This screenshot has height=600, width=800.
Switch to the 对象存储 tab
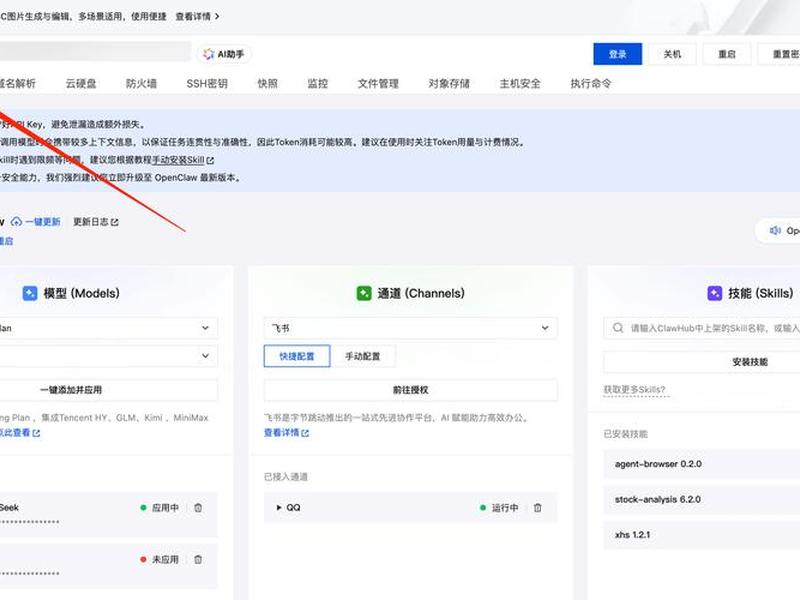pyautogui.click(x=449, y=83)
